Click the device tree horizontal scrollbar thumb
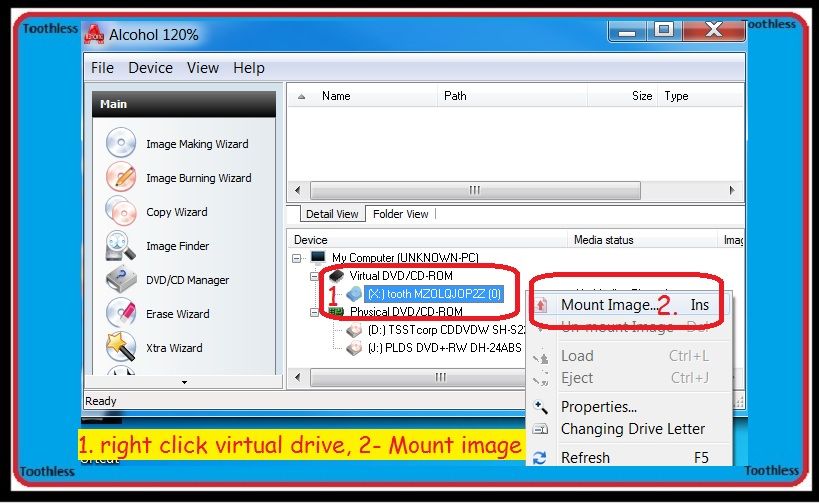Screen dimensions: 819x504 point(418,377)
